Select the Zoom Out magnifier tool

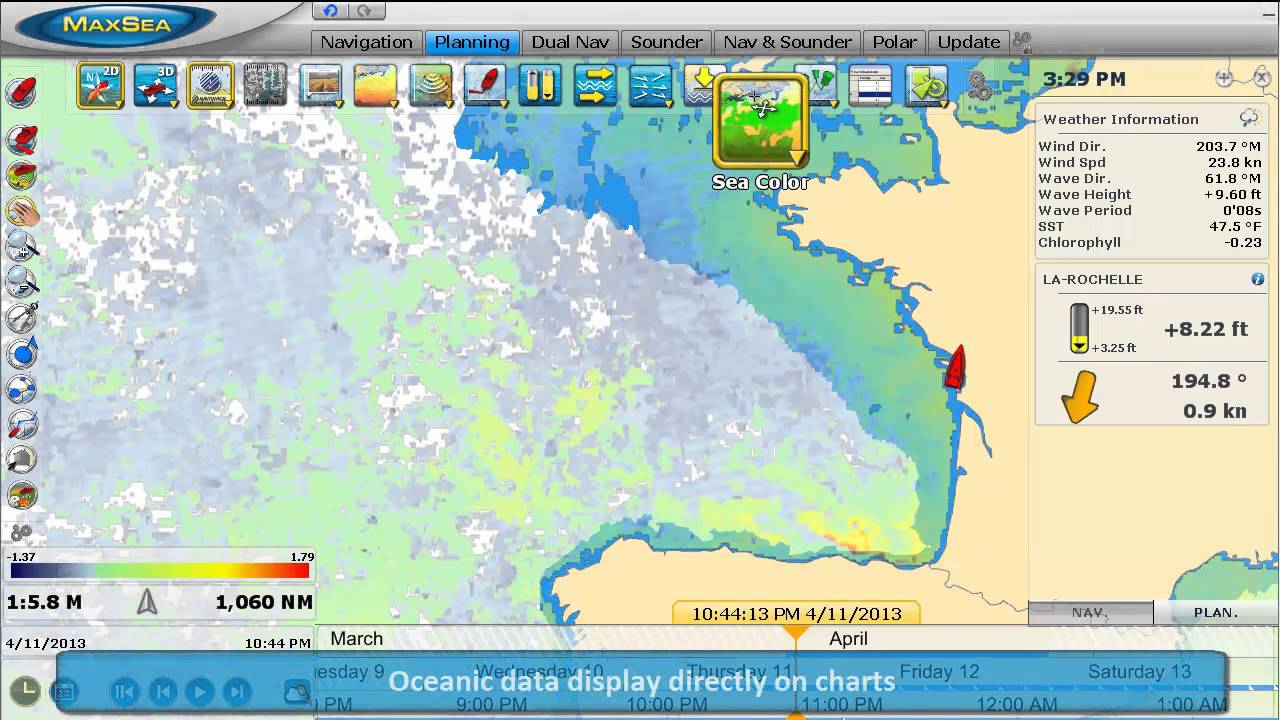(x=22, y=283)
